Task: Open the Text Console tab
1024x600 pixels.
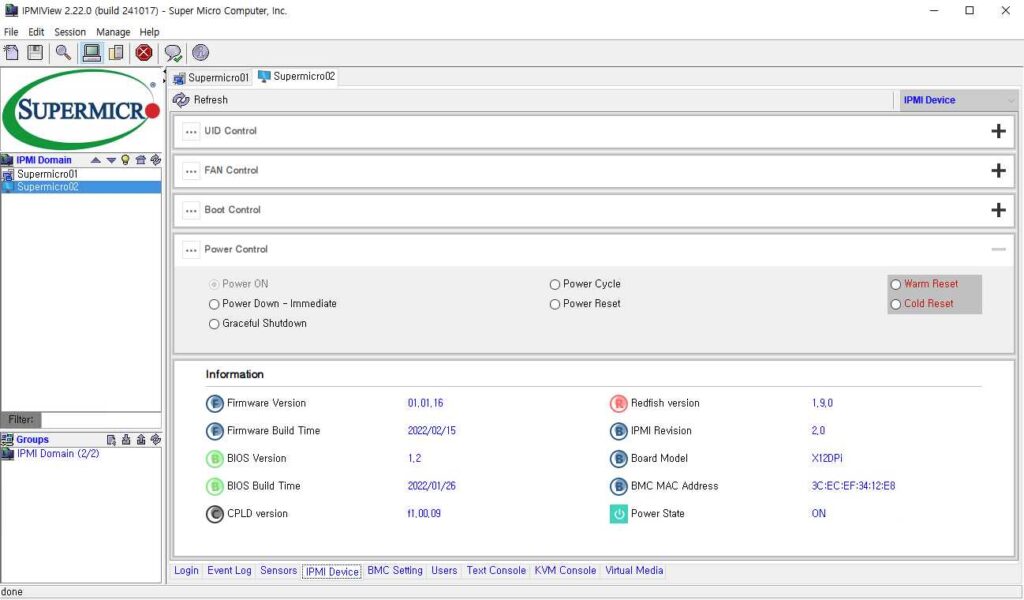Action: click(496, 571)
